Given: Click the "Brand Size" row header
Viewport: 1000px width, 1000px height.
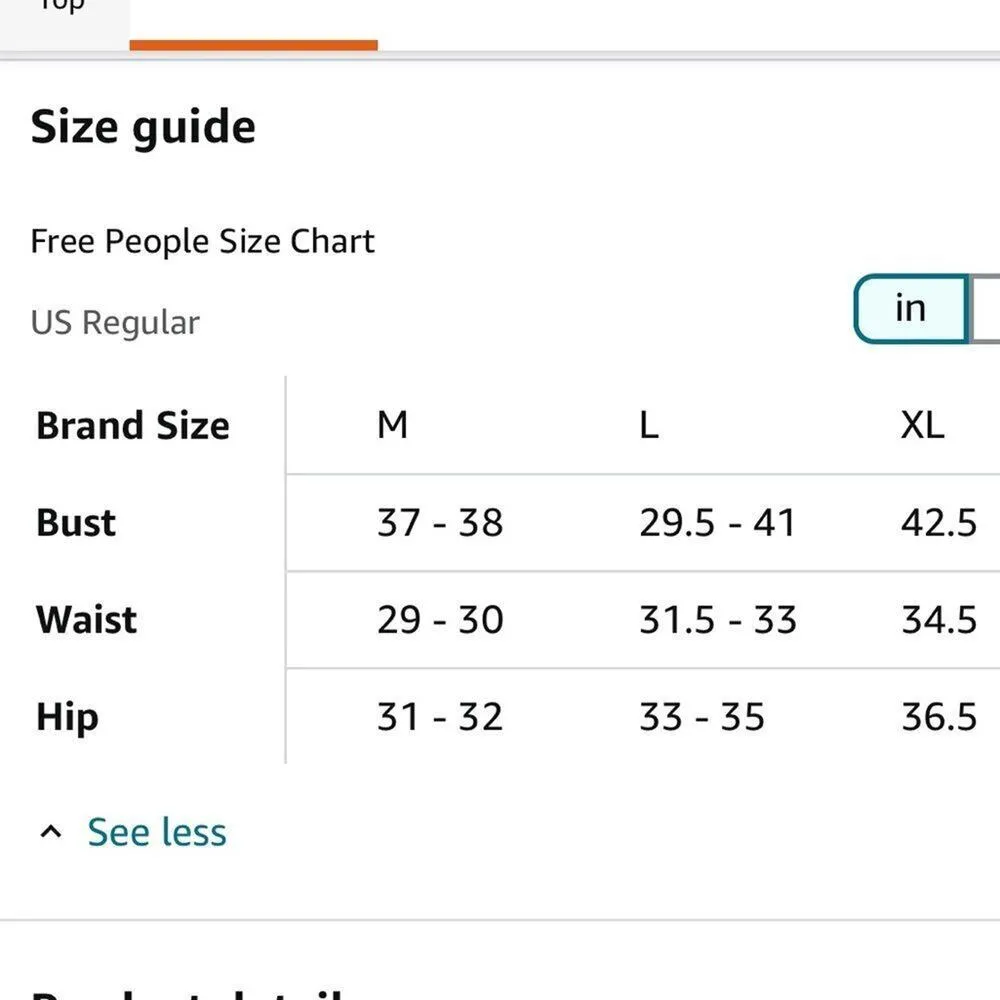Looking at the screenshot, I should 133,426.
